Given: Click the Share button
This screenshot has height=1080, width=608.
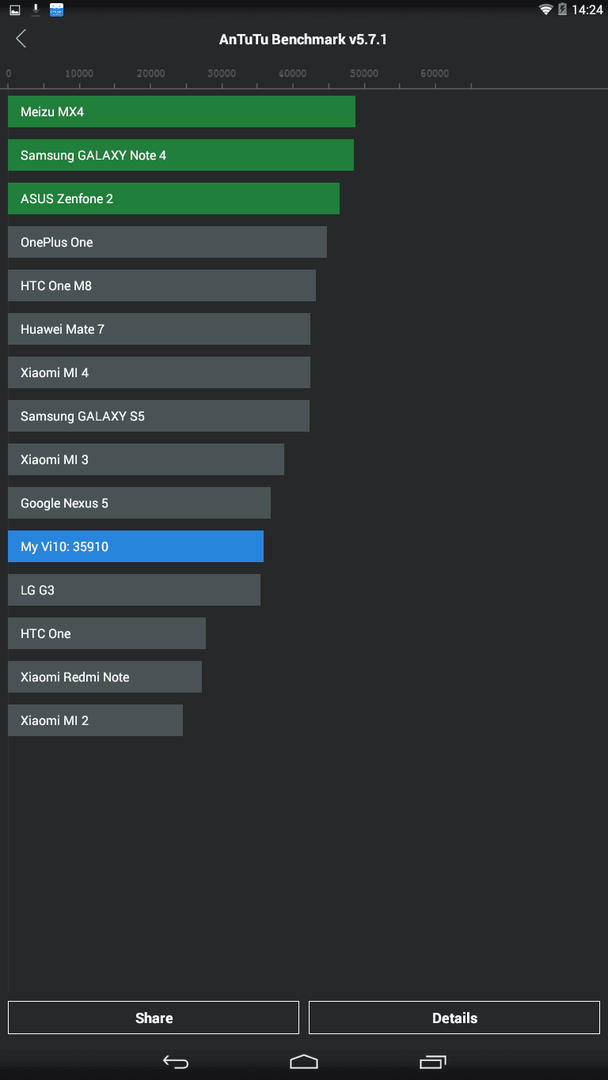Looking at the screenshot, I should click(x=154, y=1017).
